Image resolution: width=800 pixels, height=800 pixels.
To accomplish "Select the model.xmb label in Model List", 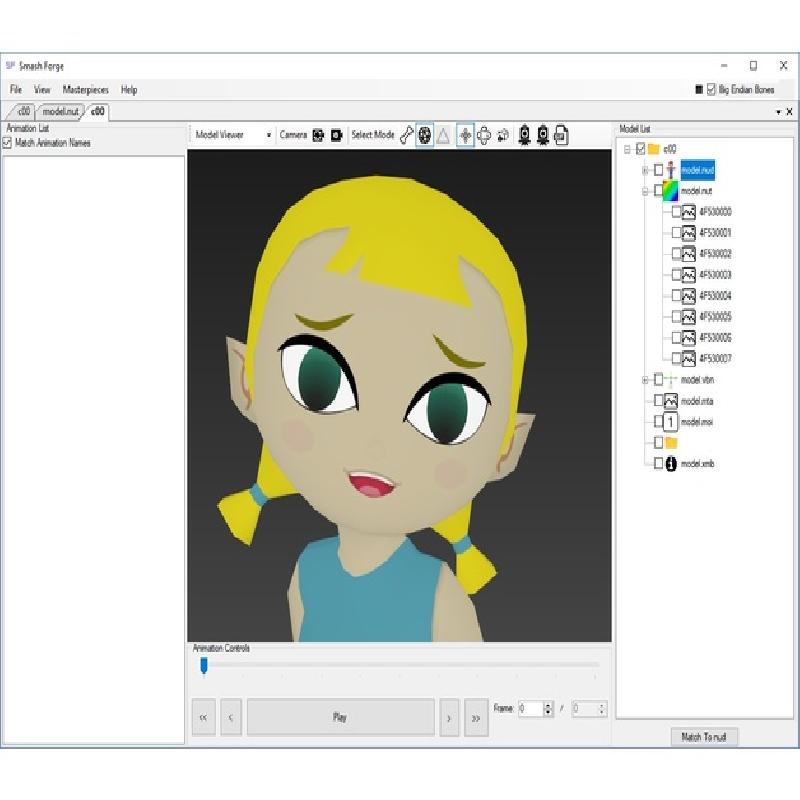I will (697, 464).
